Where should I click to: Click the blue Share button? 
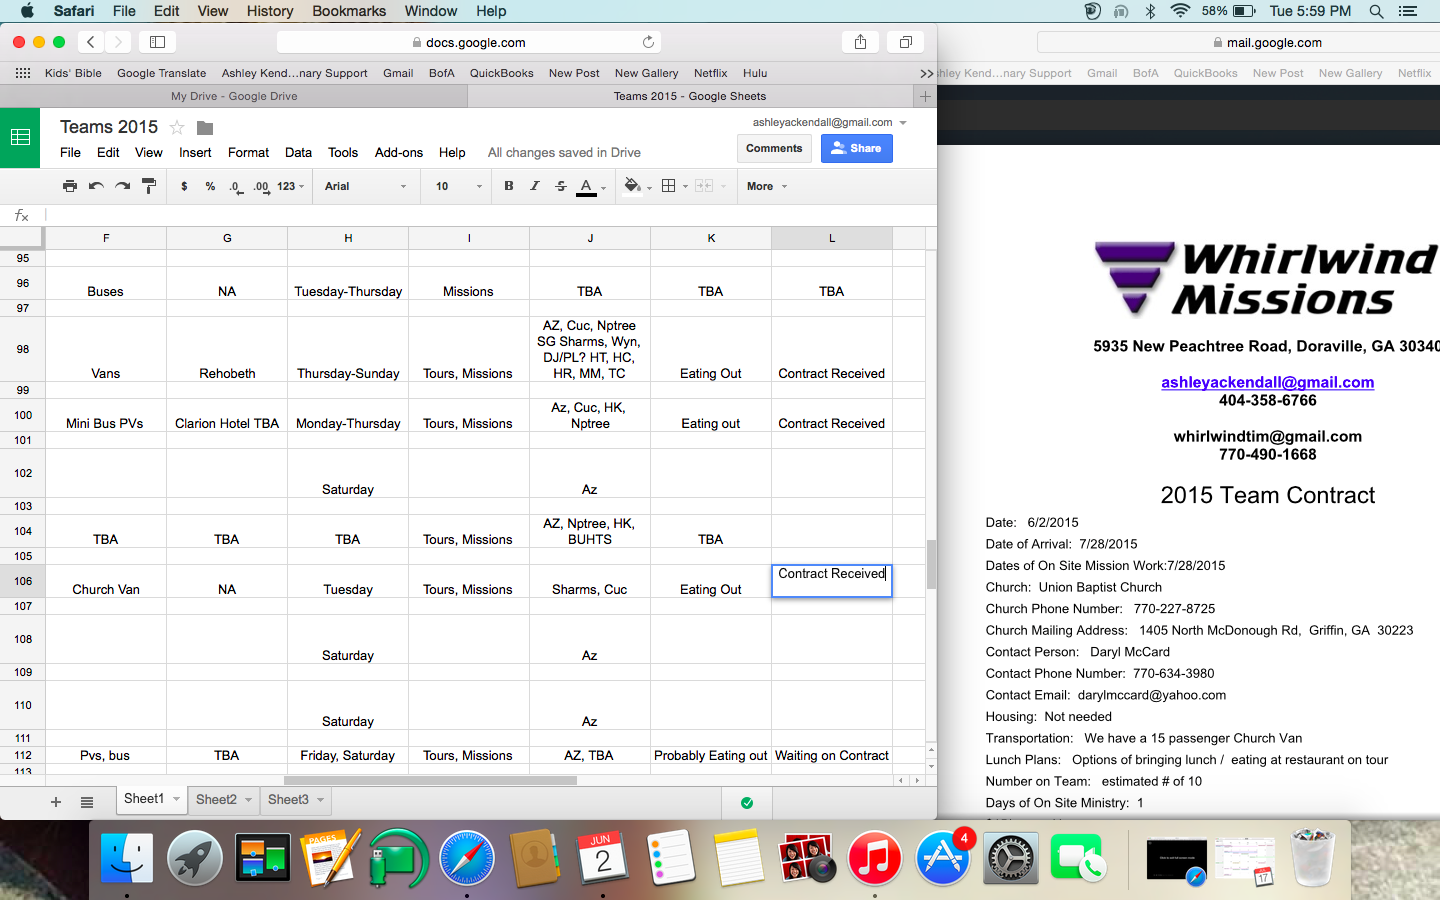tap(856, 148)
